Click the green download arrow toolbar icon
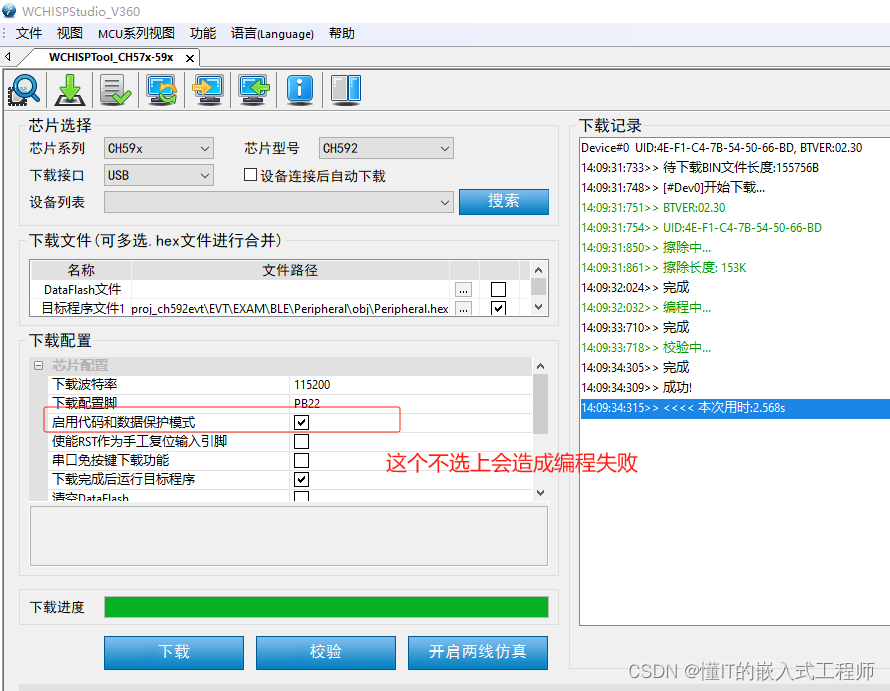The height and width of the screenshot is (691, 890). (70, 90)
